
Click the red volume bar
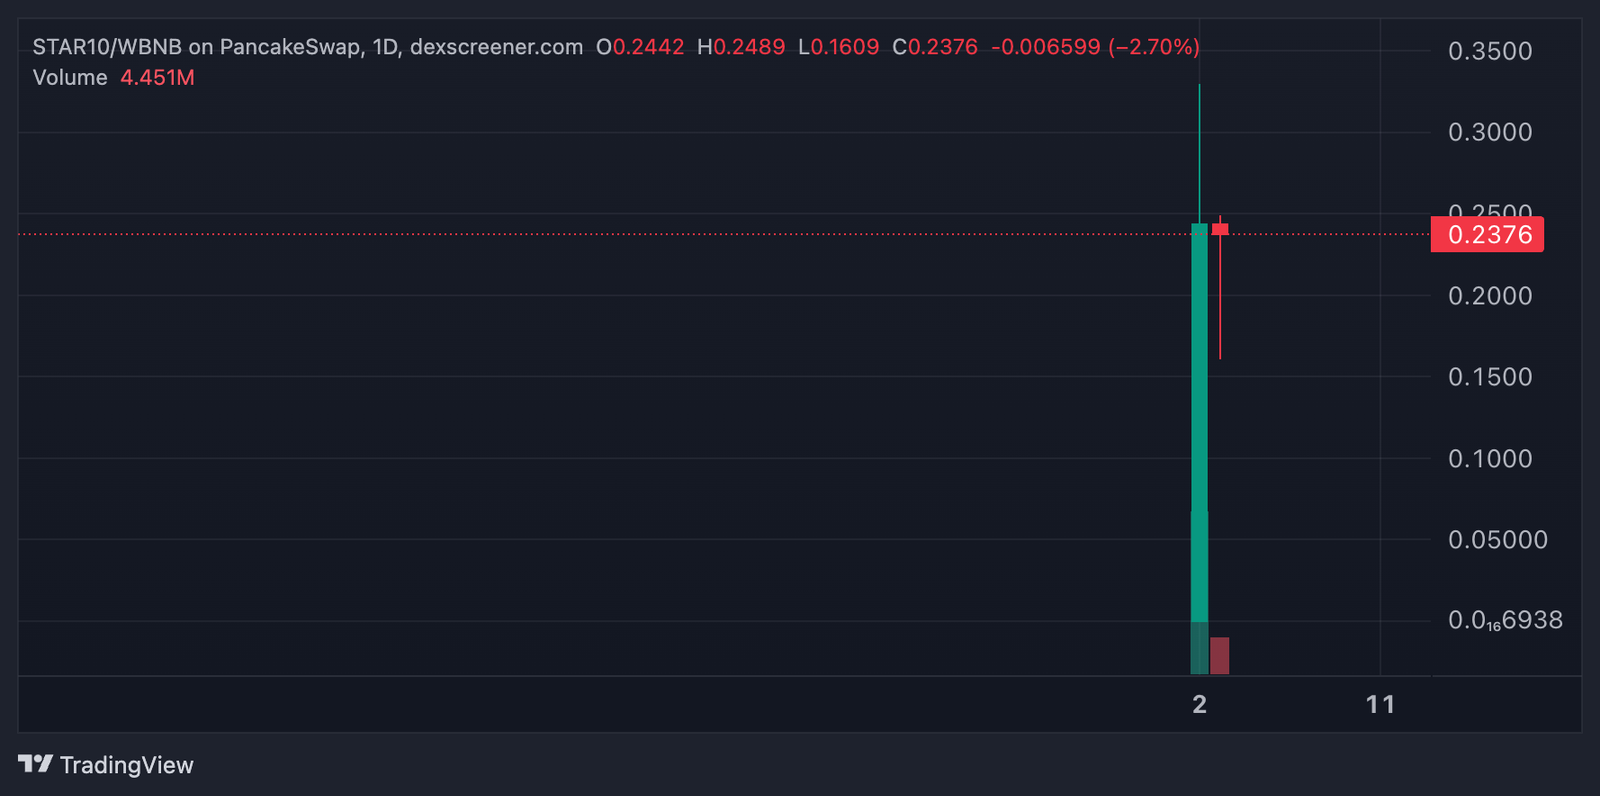[x=1220, y=655]
